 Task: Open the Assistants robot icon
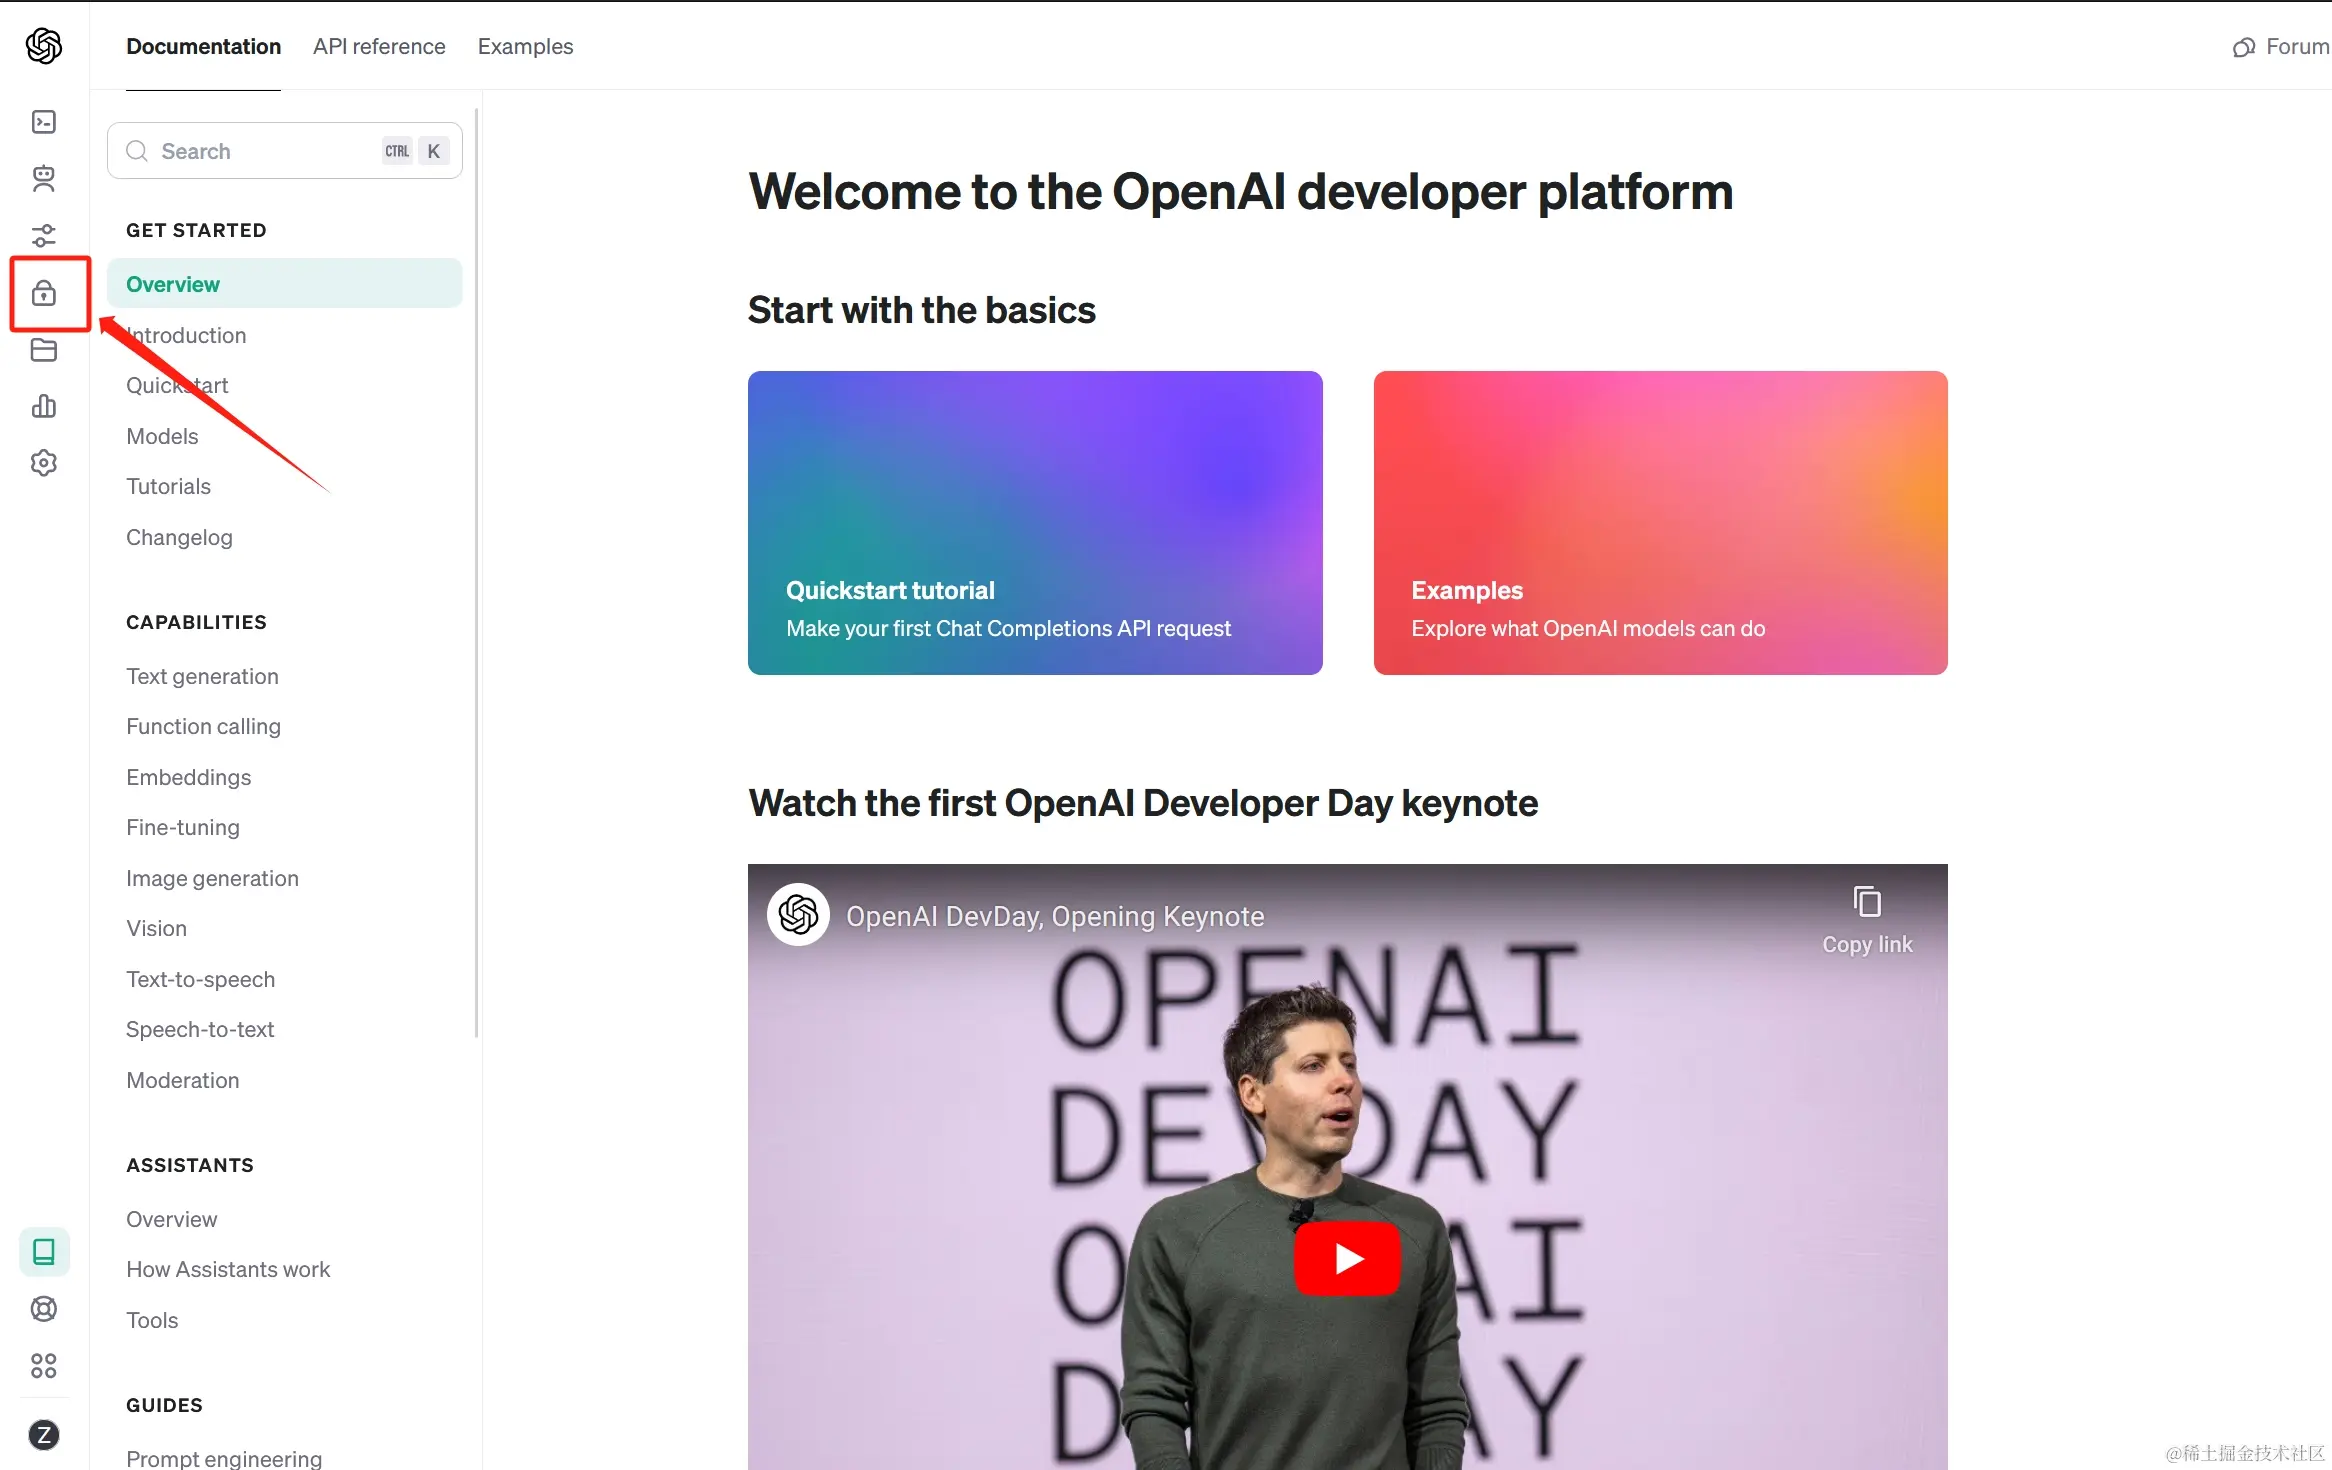44,179
